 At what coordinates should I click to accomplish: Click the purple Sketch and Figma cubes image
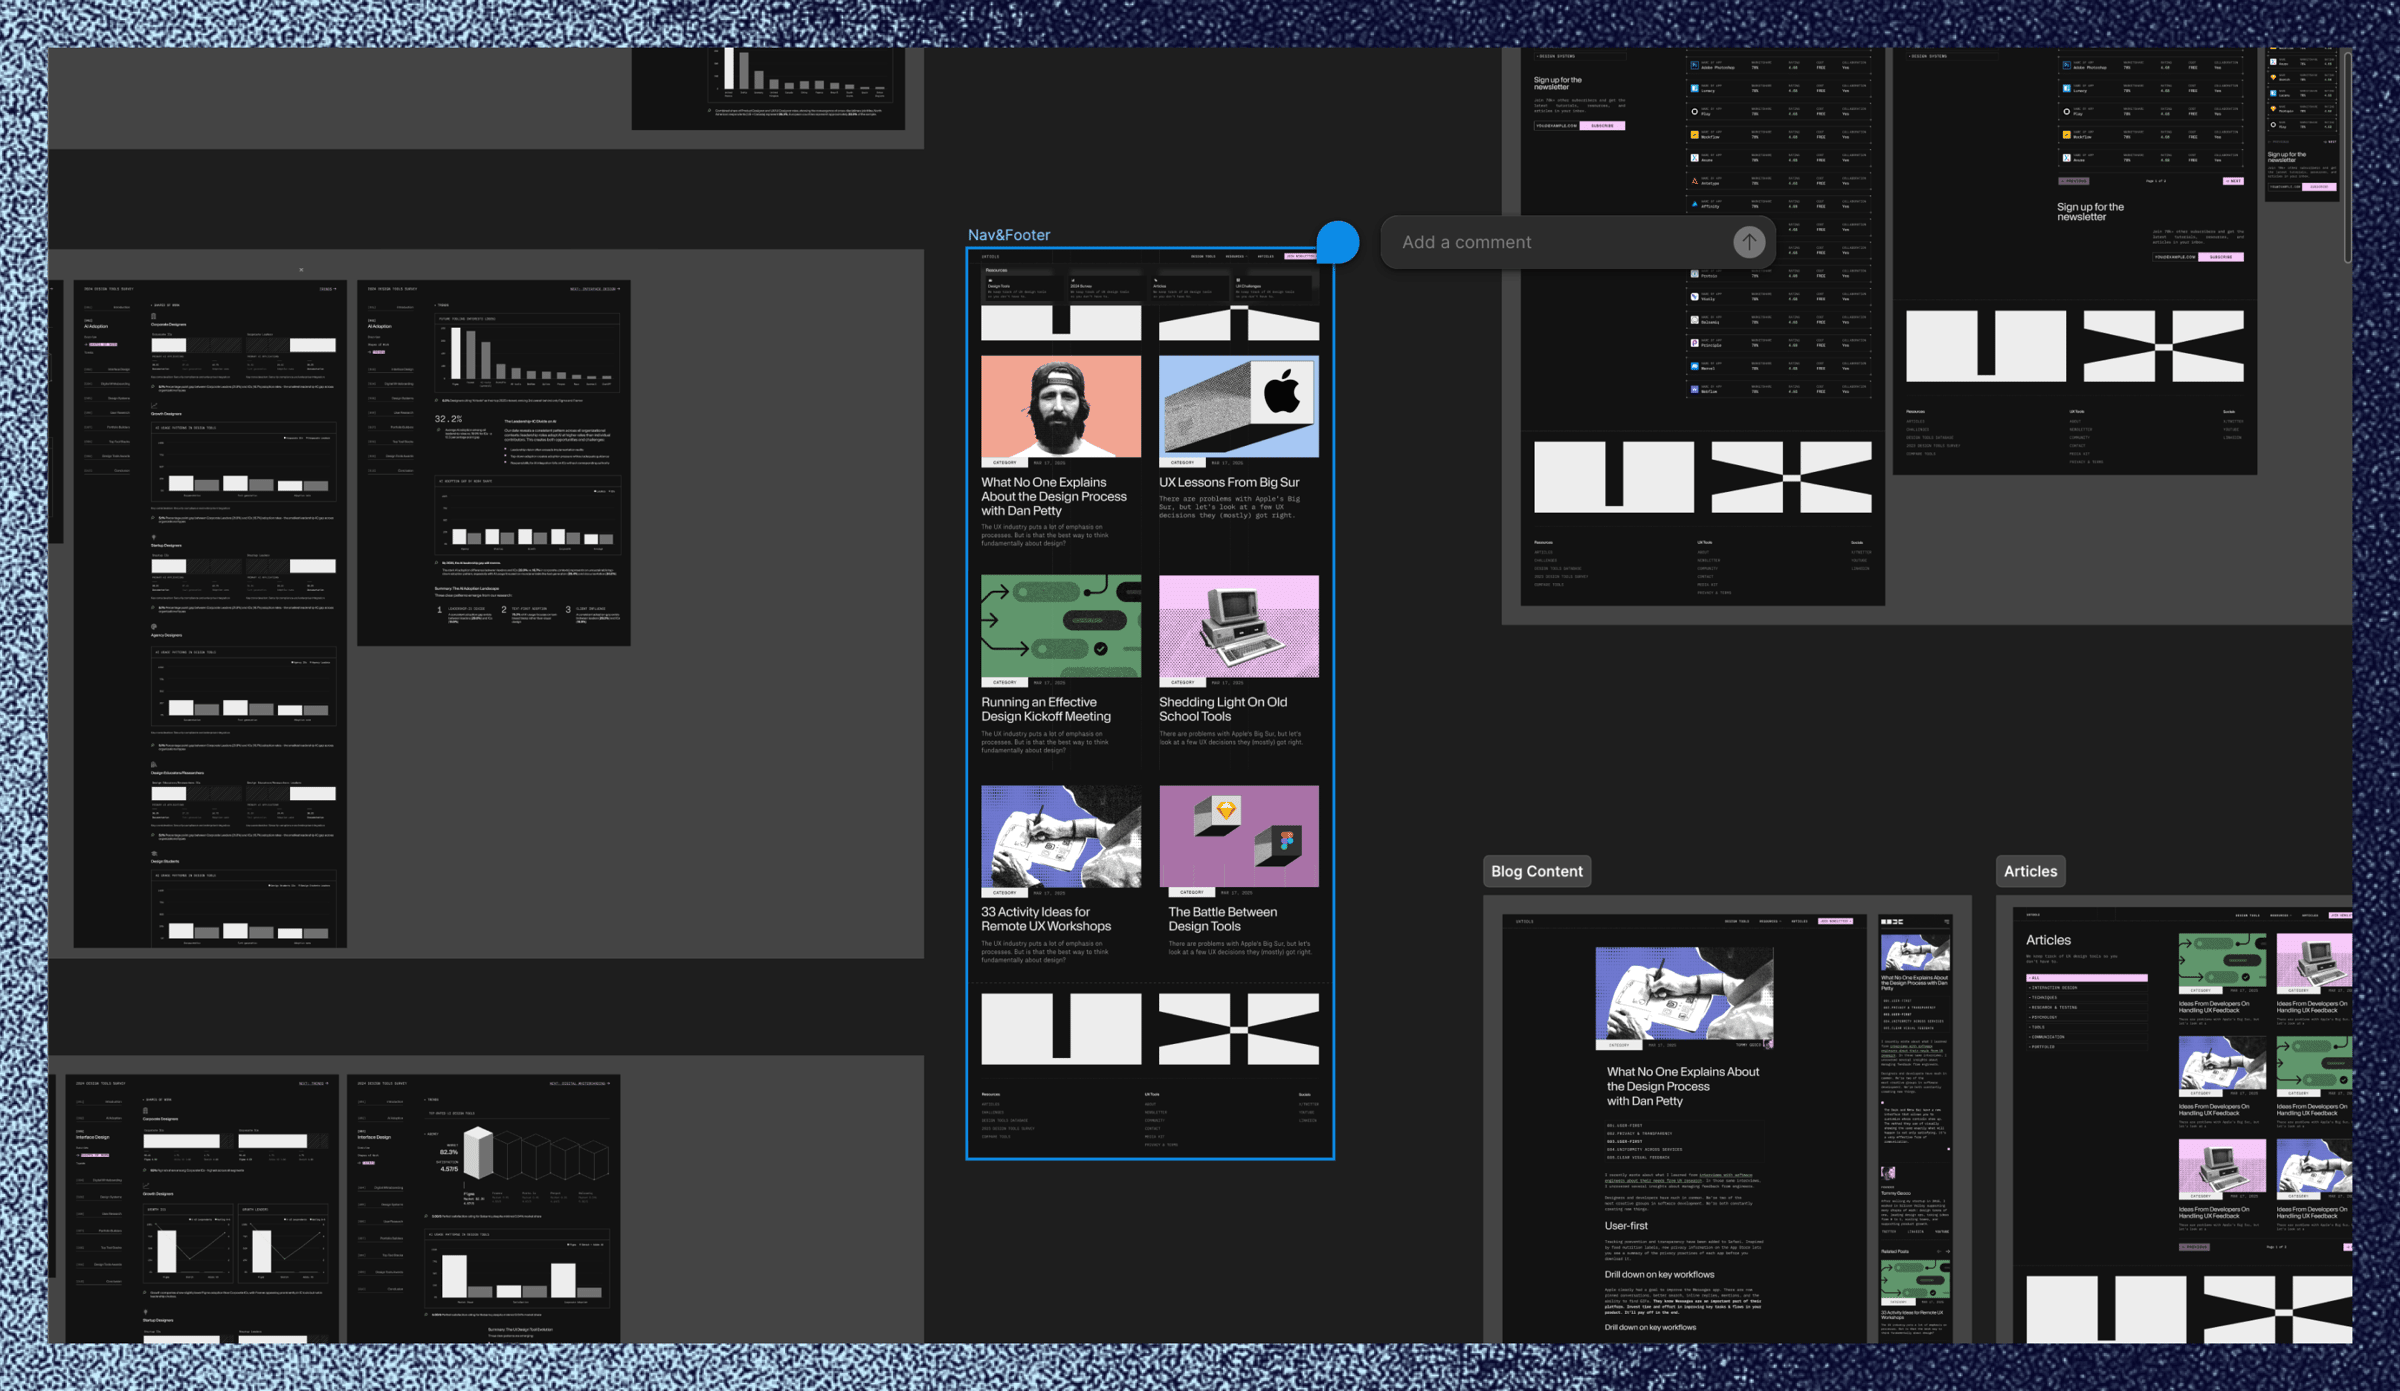pyautogui.click(x=1238, y=837)
